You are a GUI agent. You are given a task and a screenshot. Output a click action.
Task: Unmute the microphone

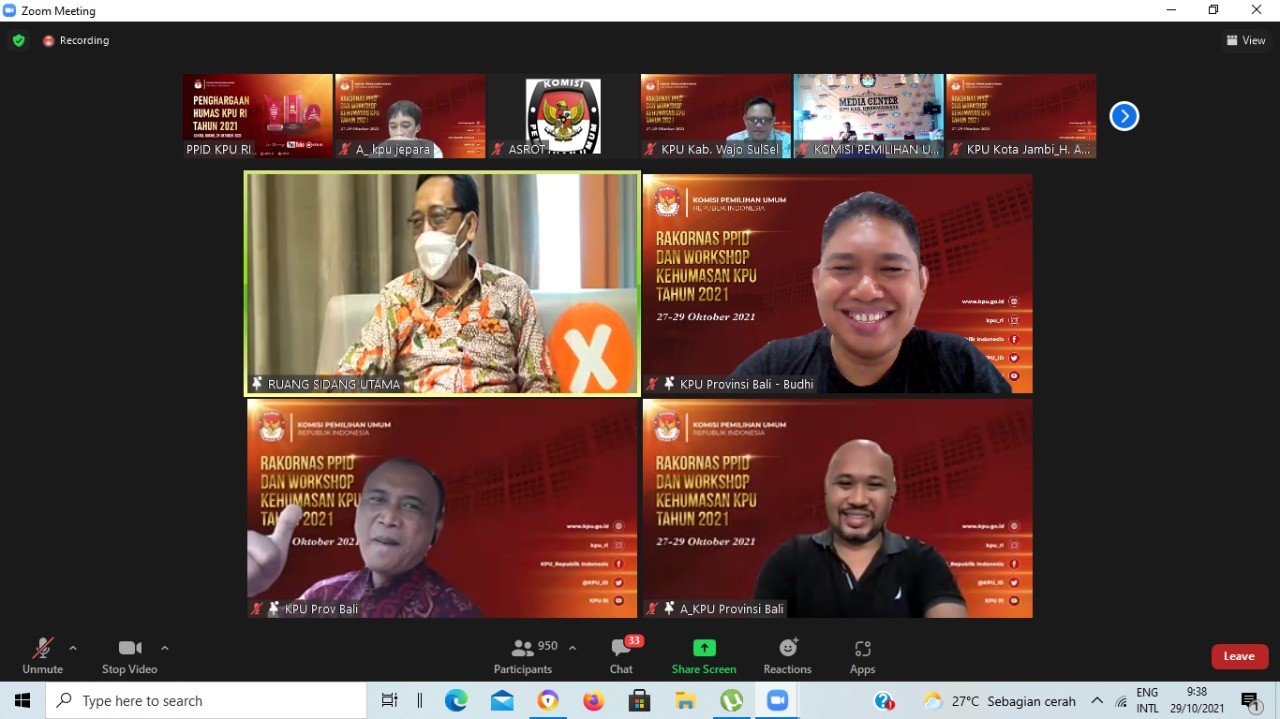tap(42, 656)
